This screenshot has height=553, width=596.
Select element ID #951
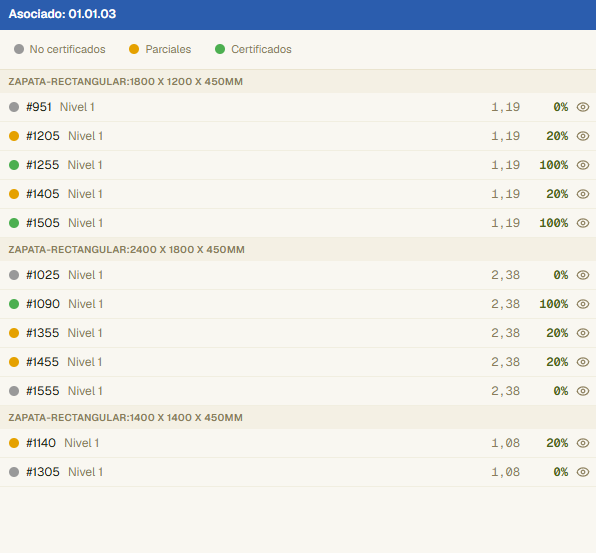pyautogui.click(x=39, y=107)
